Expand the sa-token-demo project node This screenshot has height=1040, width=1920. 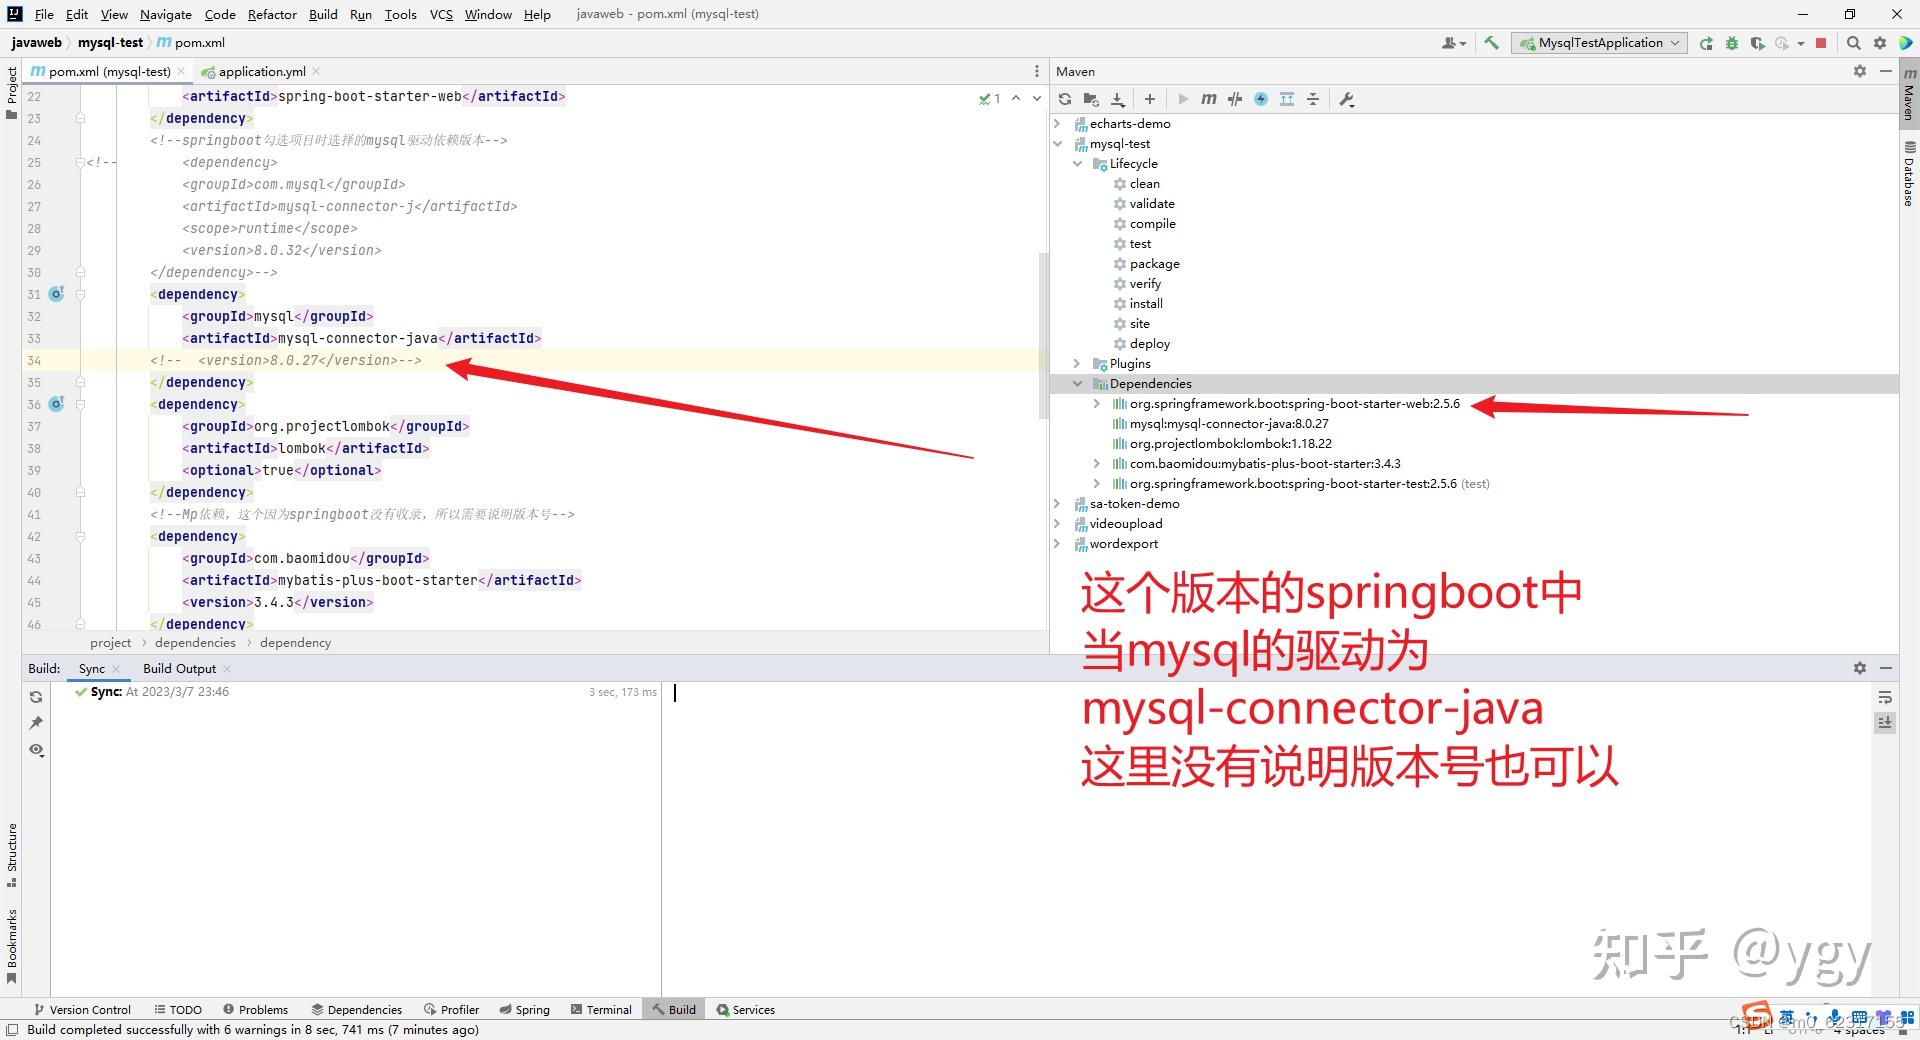[x=1058, y=503]
